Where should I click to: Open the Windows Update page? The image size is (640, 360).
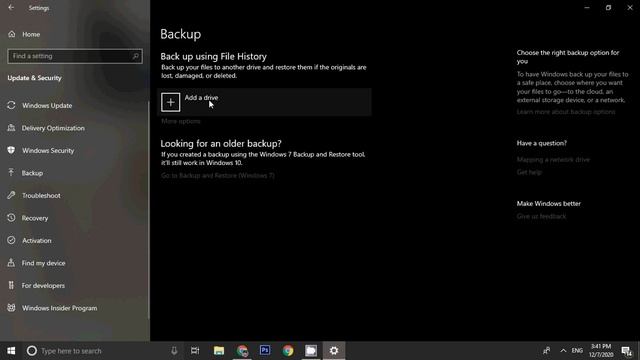pos(47,106)
